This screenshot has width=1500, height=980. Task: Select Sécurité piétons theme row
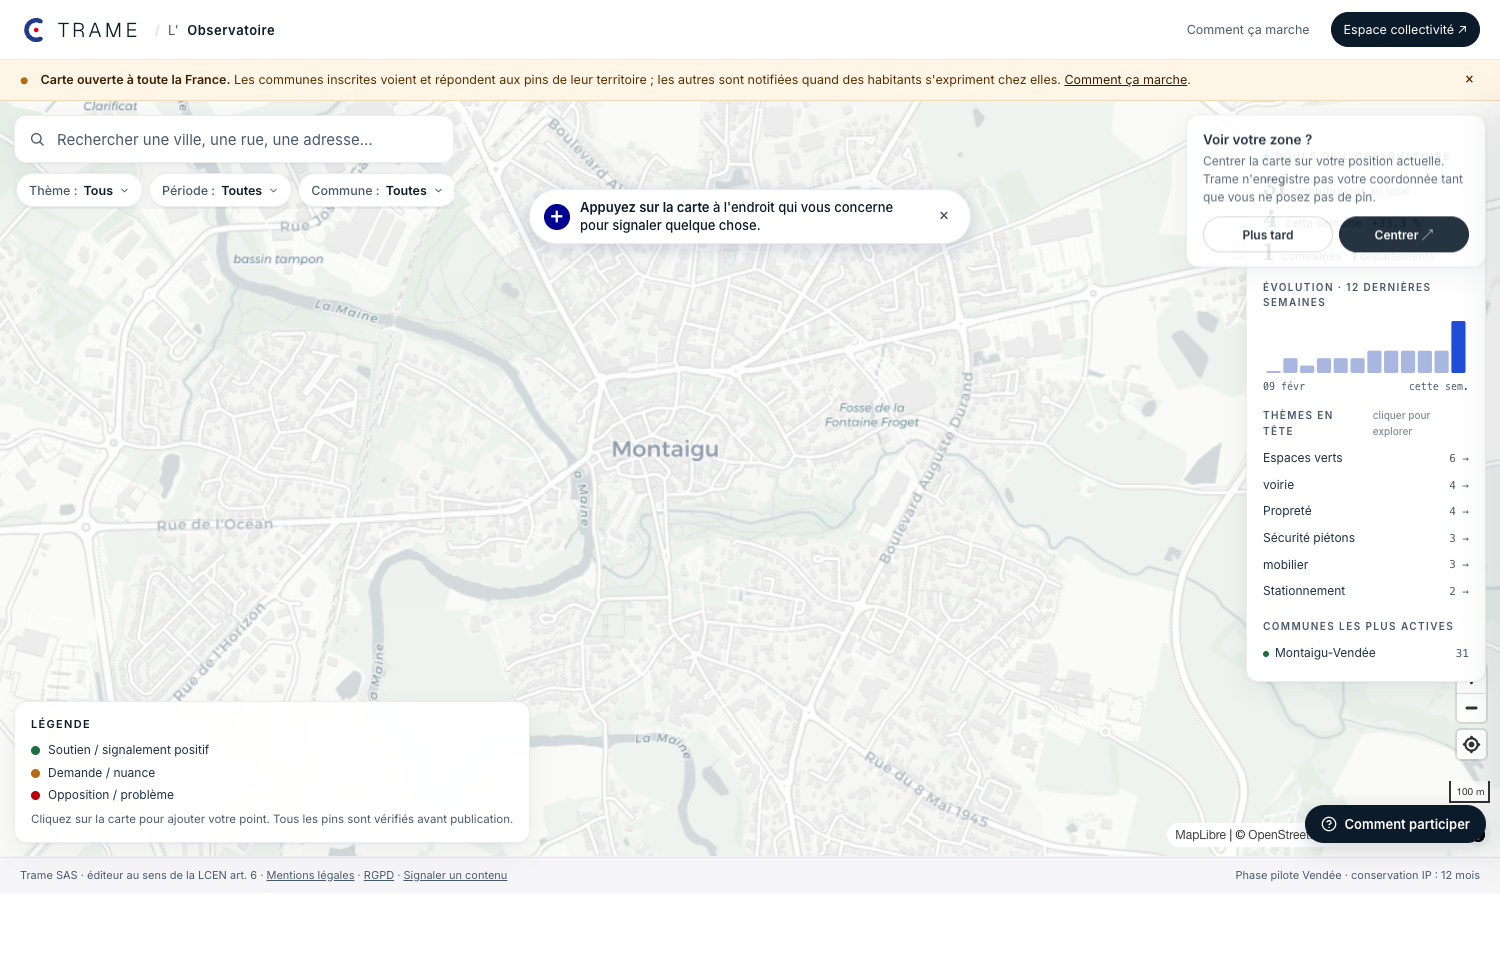pos(1366,538)
